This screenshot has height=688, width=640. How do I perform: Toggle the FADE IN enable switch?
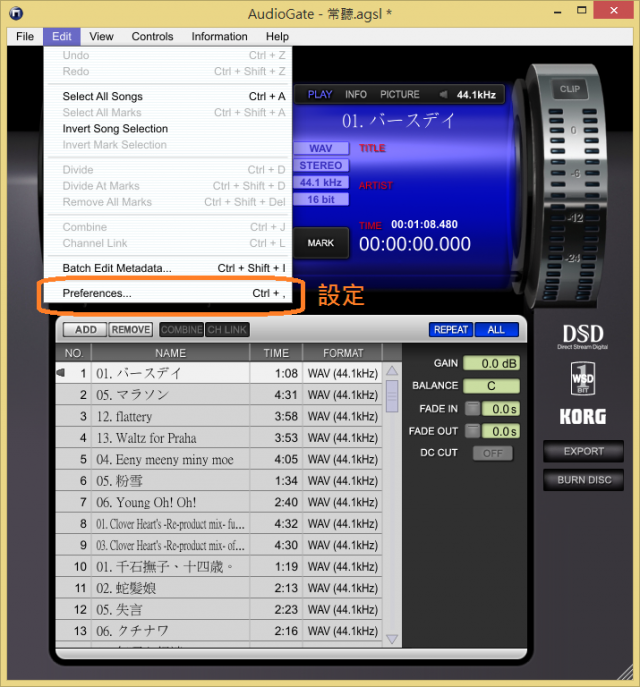point(472,408)
